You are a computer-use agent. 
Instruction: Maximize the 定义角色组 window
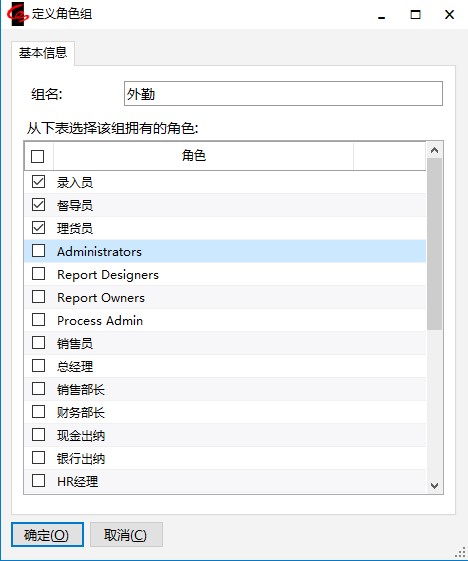415,15
